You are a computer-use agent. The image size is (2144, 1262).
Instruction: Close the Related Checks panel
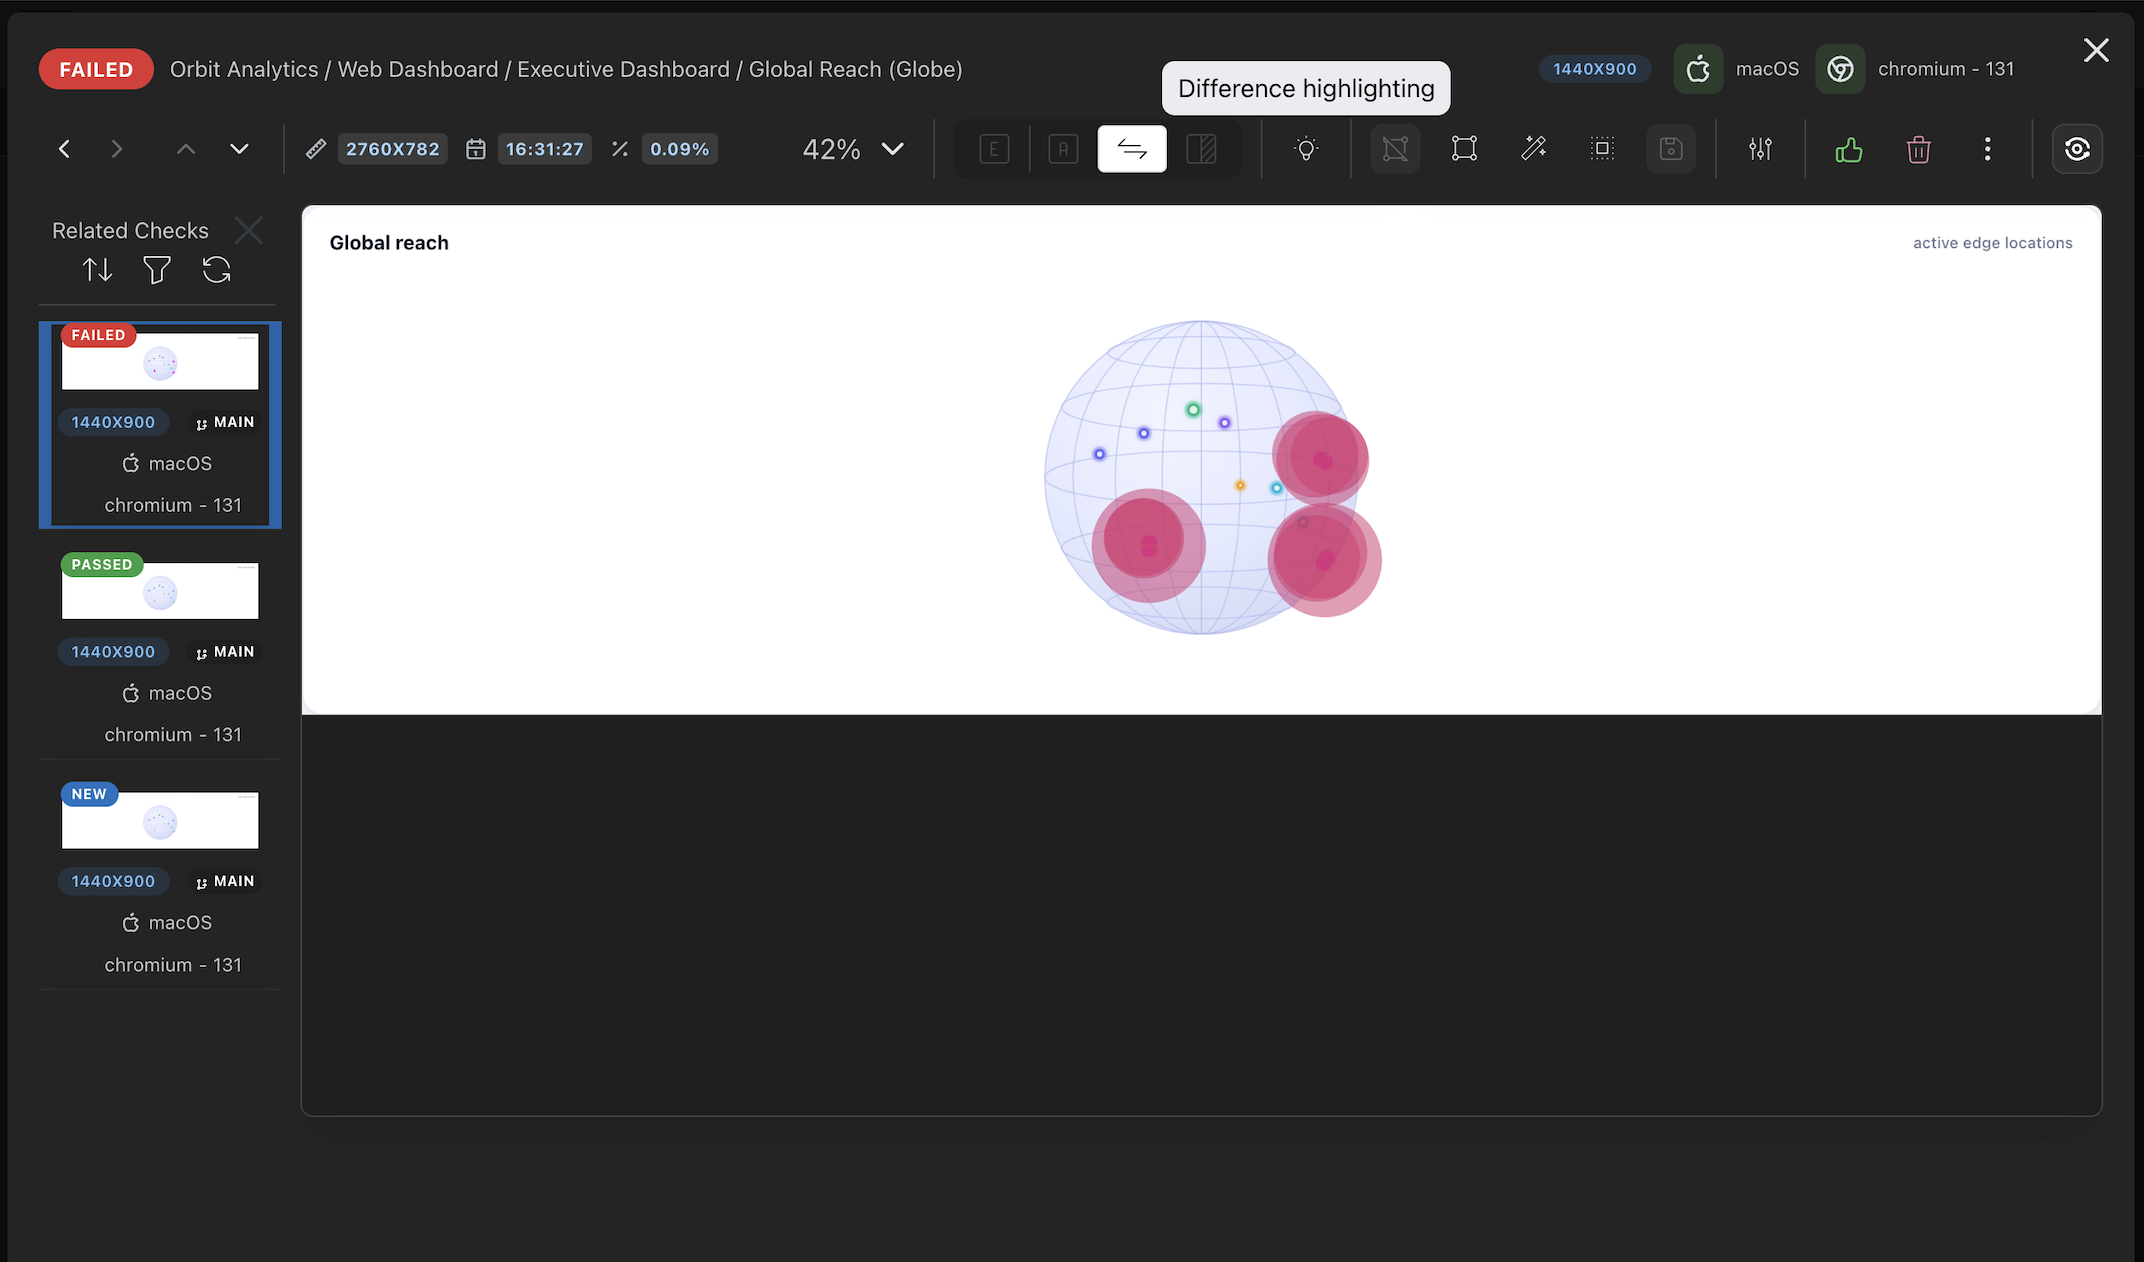pos(249,230)
